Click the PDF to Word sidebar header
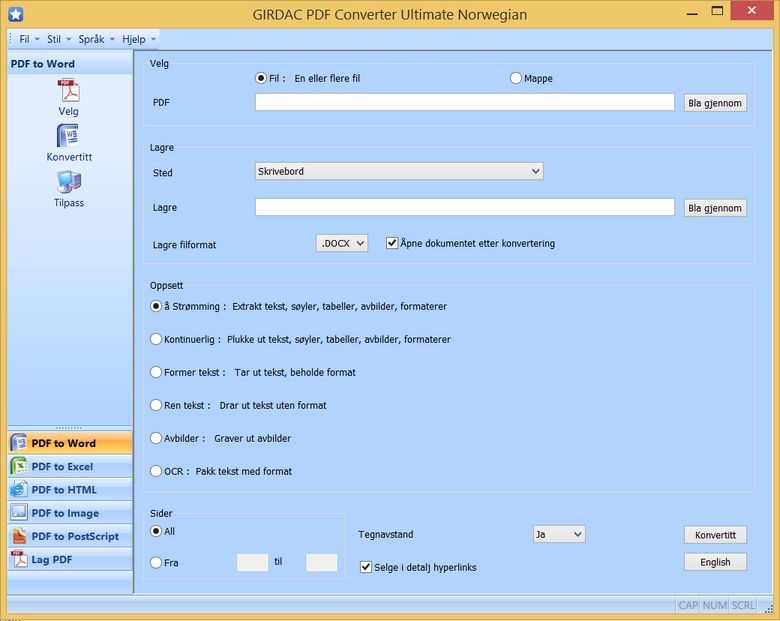 click(x=70, y=64)
